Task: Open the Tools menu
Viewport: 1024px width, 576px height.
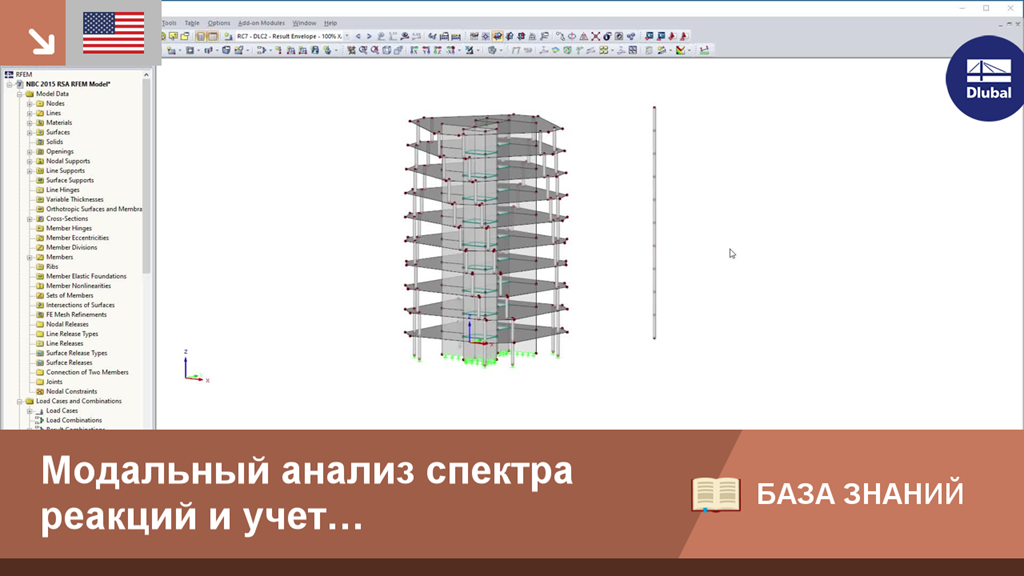Action: tap(169, 23)
